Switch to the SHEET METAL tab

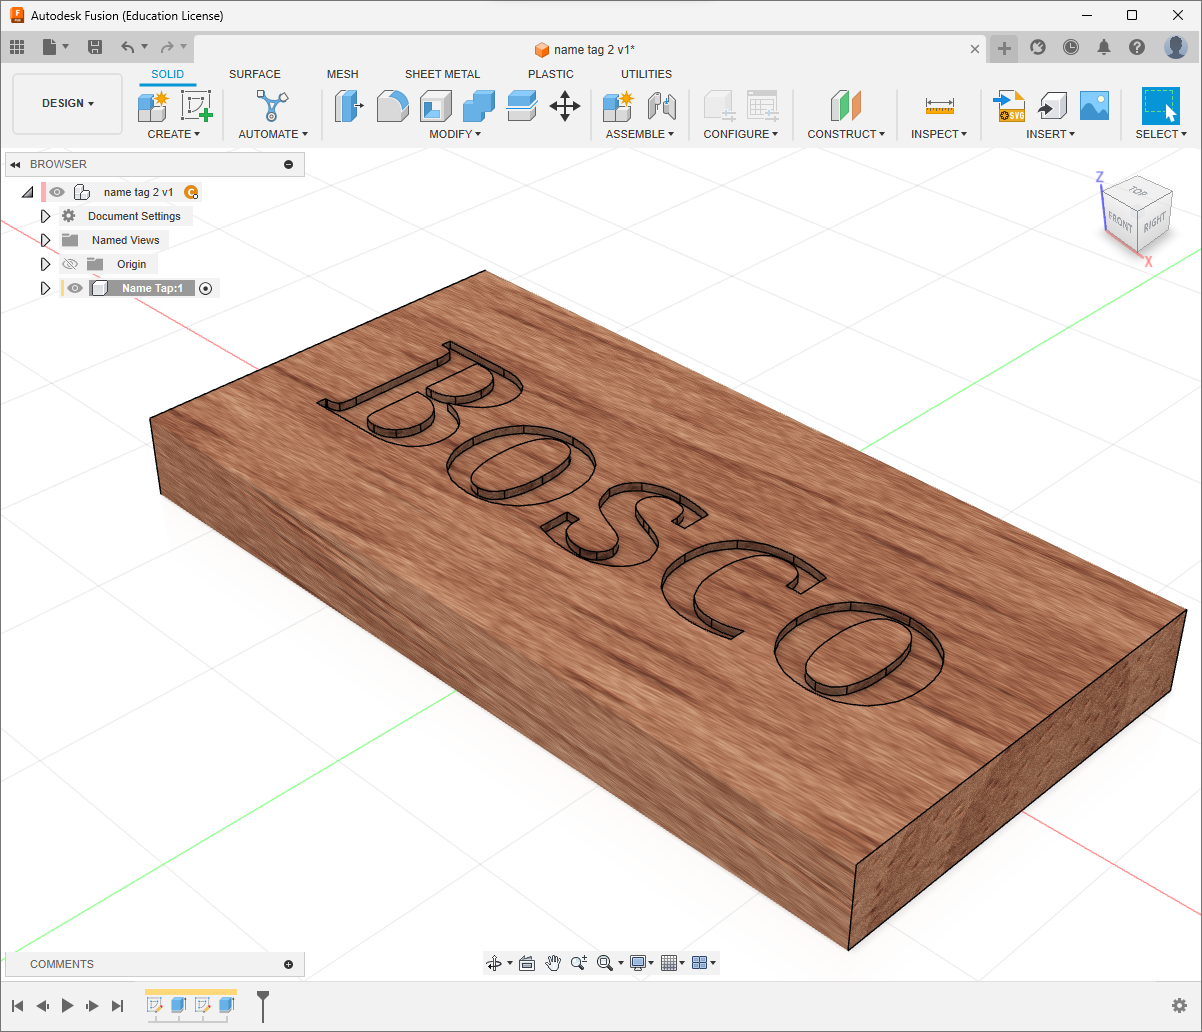pyautogui.click(x=442, y=74)
